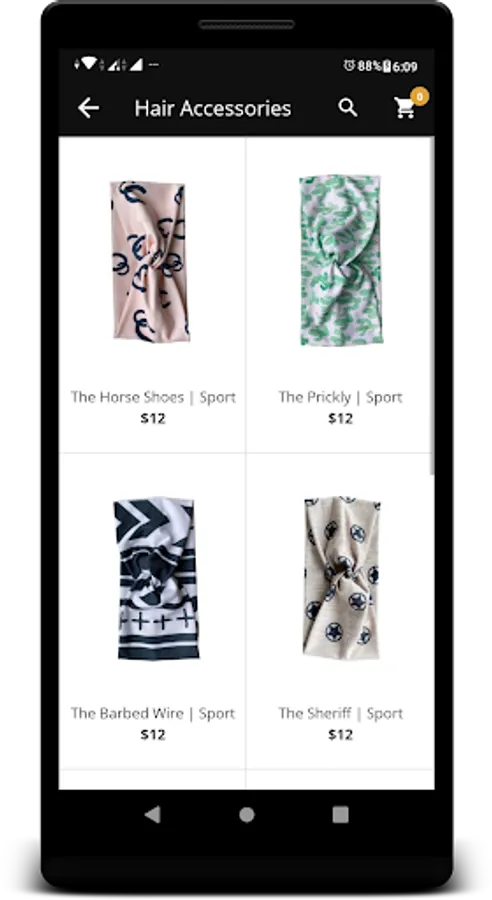Select 'The Barbed Wire | Sport' title
Viewport: 492px width, 900px height.
click(x=153, y=713)
